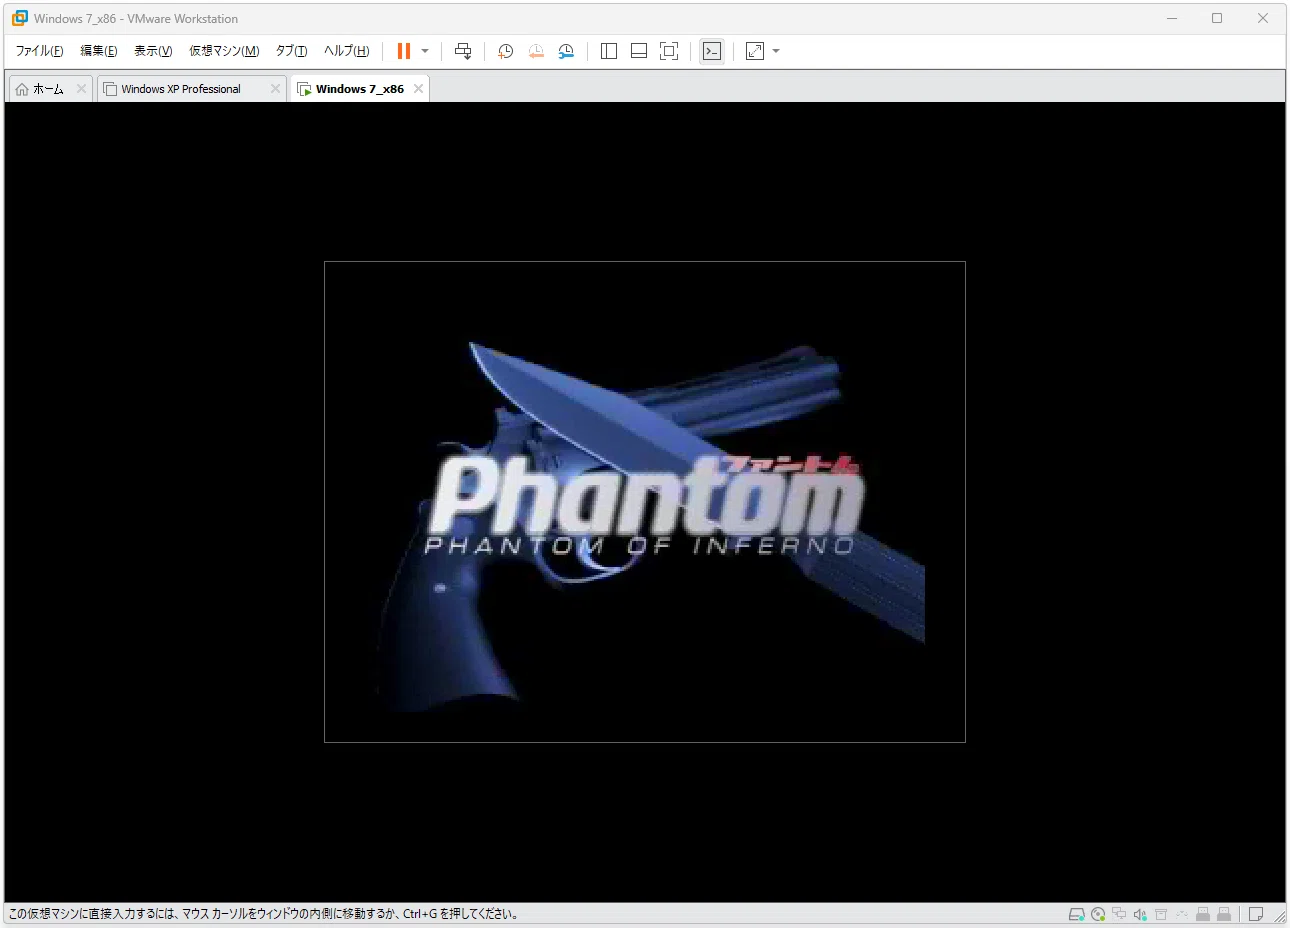Switch to console view
1290x928 pixels.
click(x=712, y=51)
